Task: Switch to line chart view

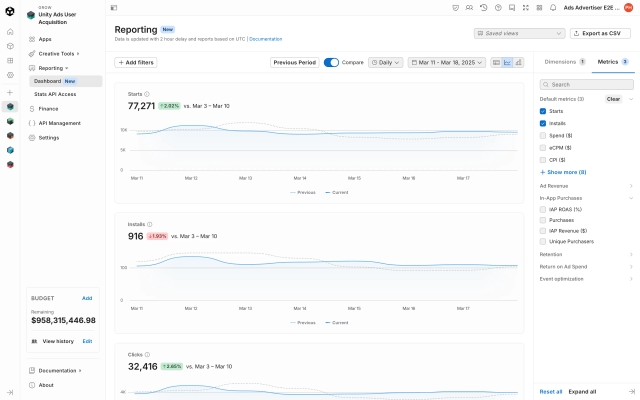Action: pos(507,62)
